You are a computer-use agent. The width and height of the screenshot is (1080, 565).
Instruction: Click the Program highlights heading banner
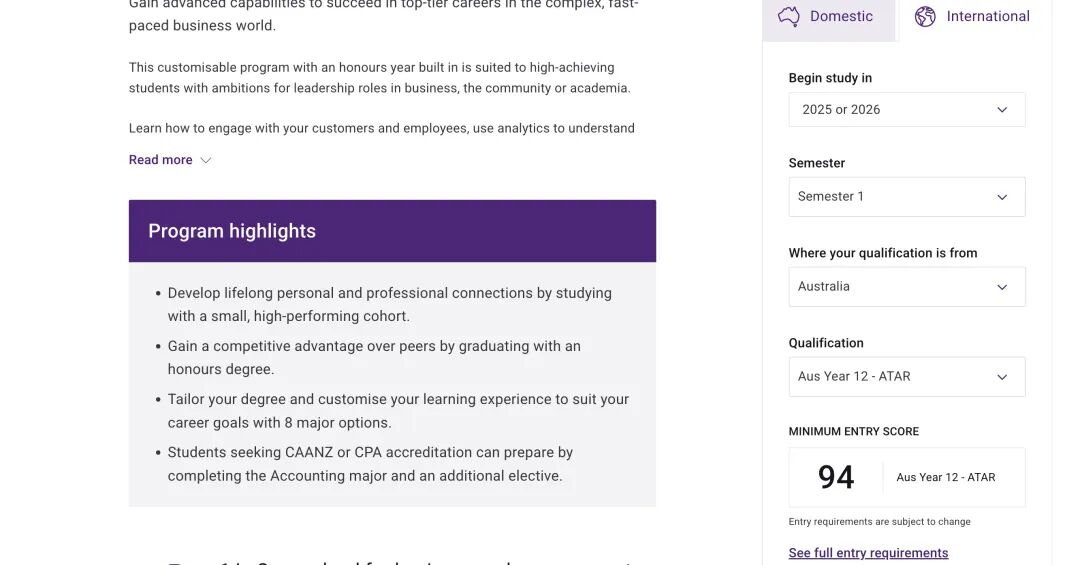click(x=392, y=231)
